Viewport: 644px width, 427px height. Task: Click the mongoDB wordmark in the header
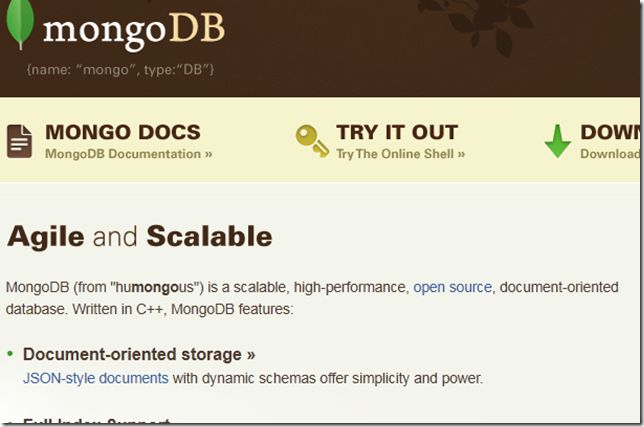pyautogui.click(x=134, y=31)
